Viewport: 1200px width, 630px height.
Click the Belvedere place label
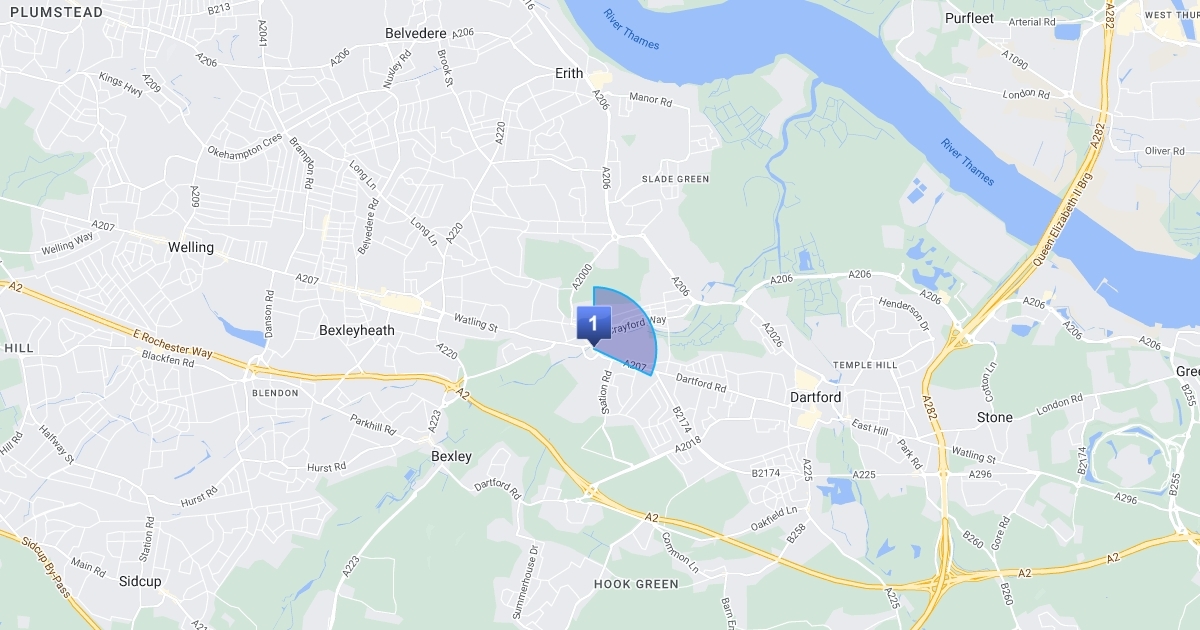pyautogui.click(x=415, y=33)
